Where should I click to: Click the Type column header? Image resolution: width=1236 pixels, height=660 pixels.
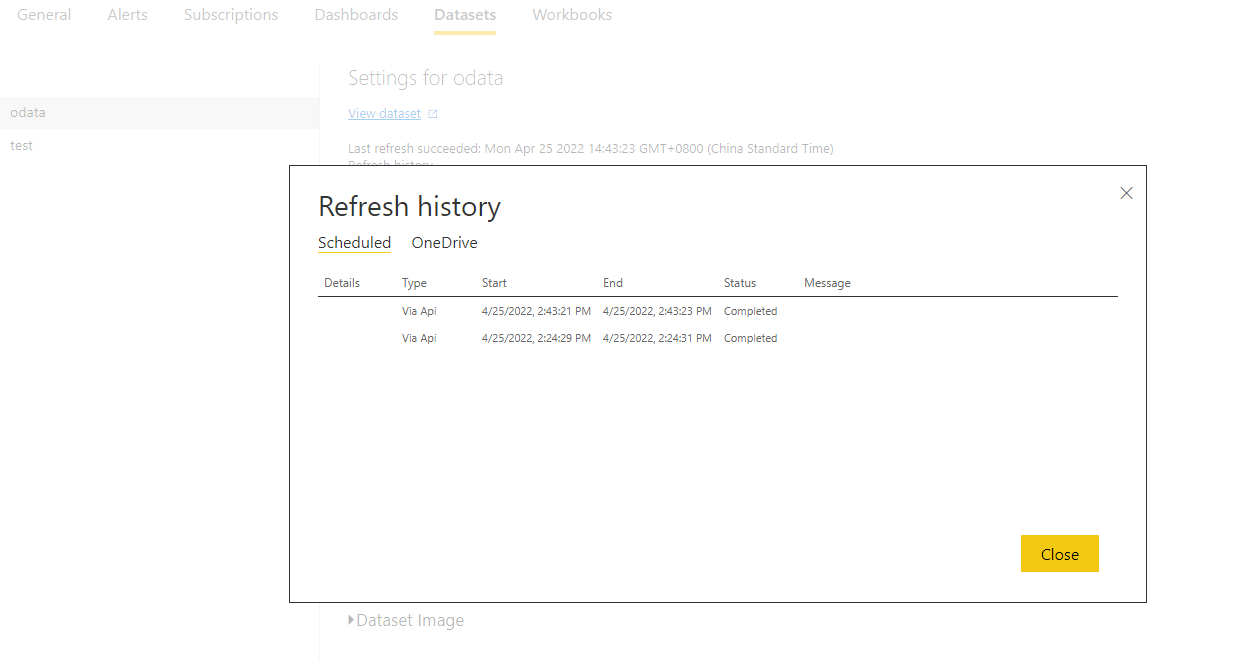(x=414, y=283)
